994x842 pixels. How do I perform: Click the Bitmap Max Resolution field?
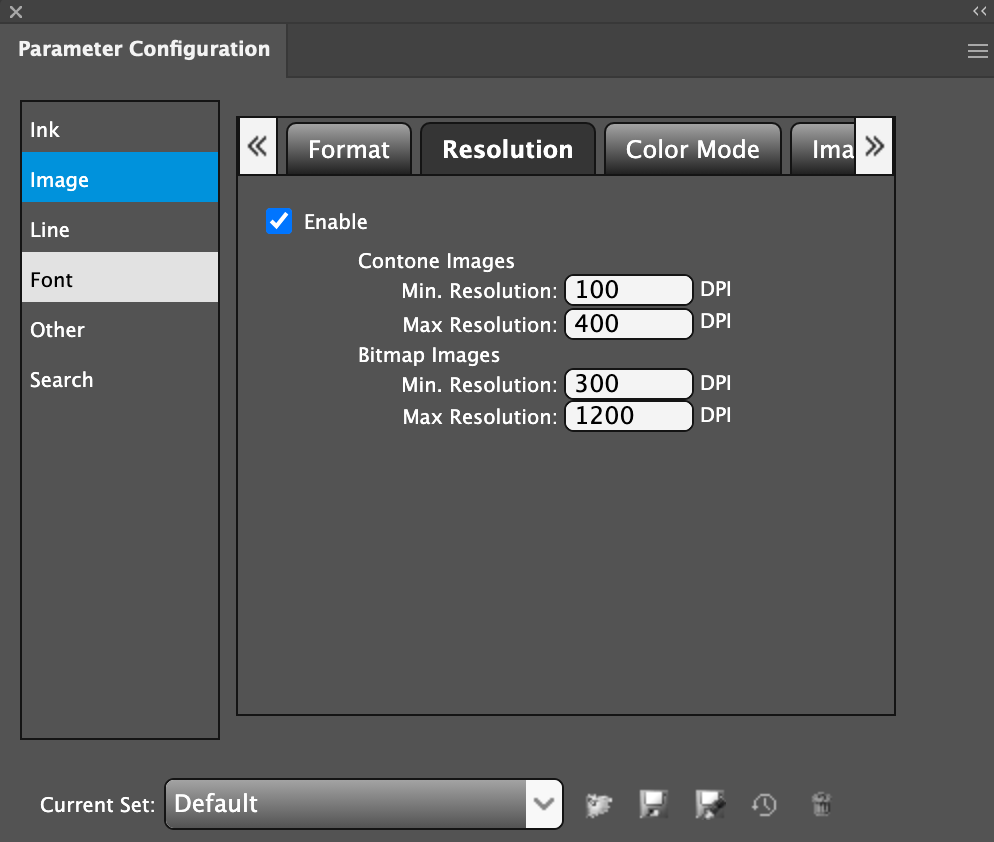coord(628,417)
